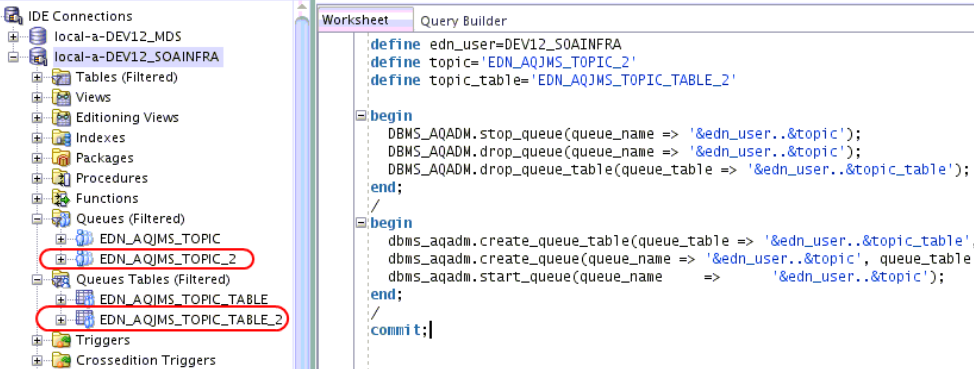Expand the Views node

(x=37, y=98)
